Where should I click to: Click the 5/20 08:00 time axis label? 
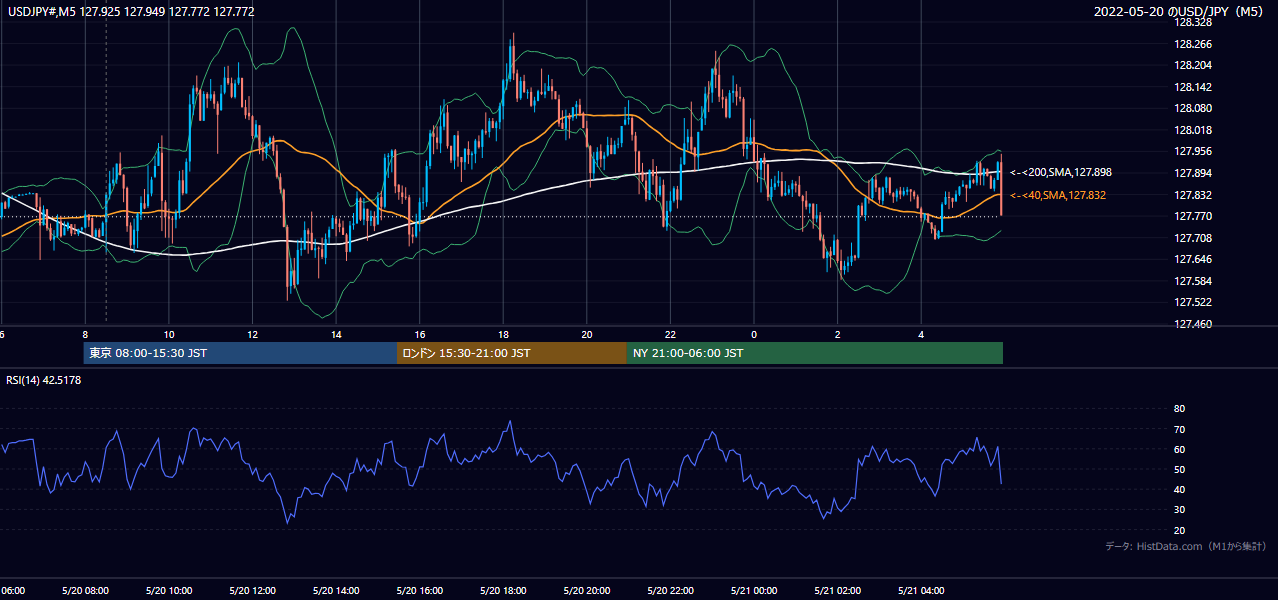click(85, 591)
